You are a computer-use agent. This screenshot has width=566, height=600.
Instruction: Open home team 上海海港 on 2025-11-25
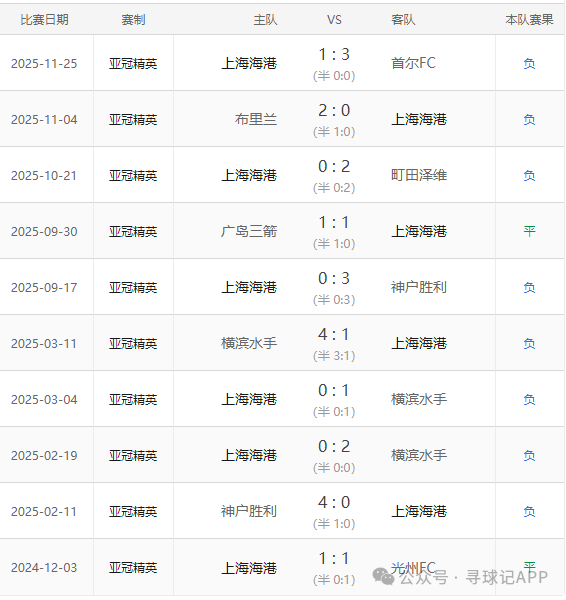point(249,63)
